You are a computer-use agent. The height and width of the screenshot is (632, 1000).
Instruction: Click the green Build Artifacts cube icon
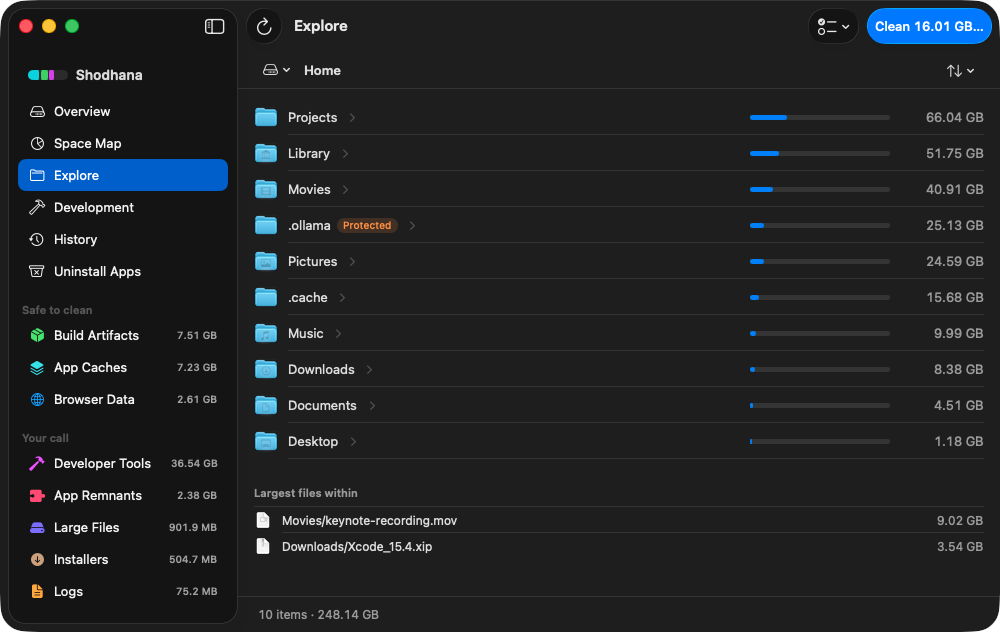(x=37, y=335)
